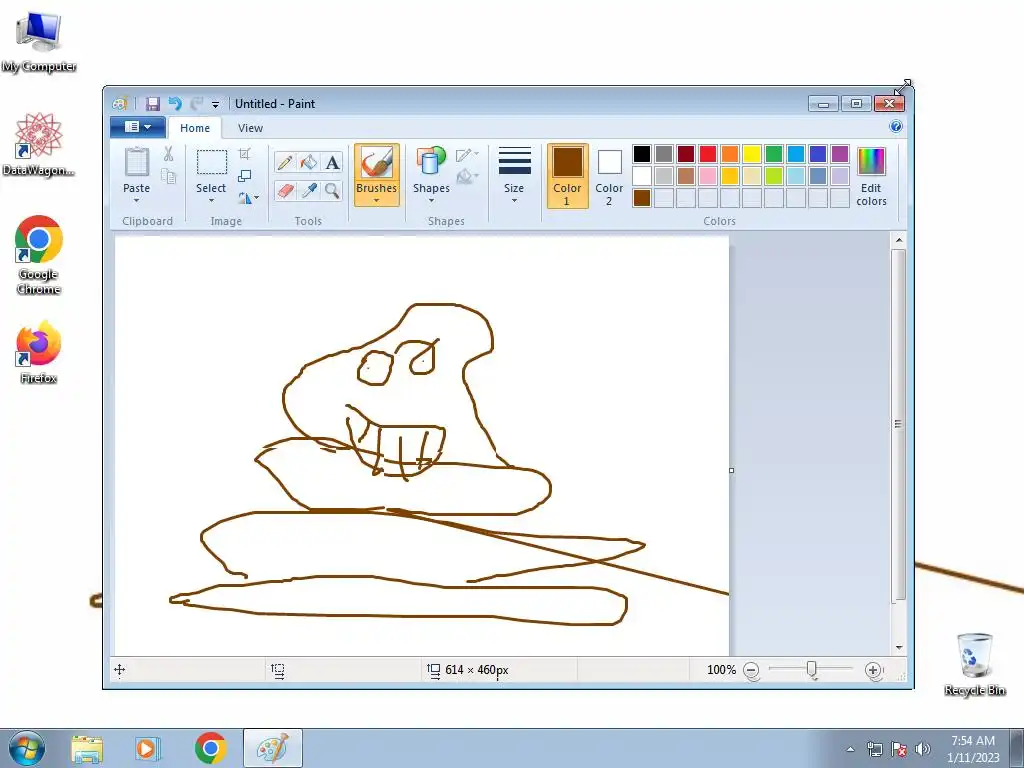Viewport: 1024px width, 768px height.
Task: Click the Save icon in quick access toolbar
Action: tap(153, 104)
